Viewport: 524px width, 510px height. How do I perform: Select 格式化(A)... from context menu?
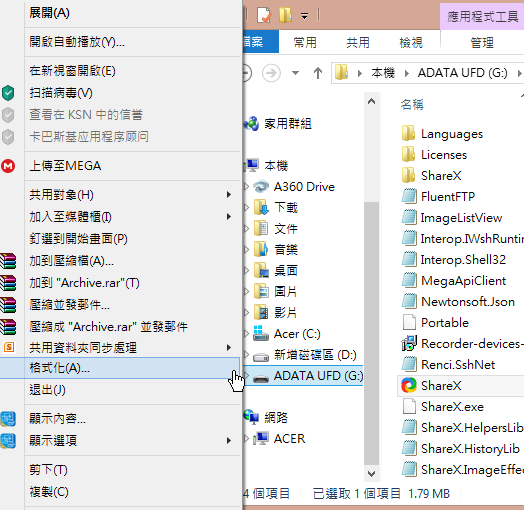120,368
